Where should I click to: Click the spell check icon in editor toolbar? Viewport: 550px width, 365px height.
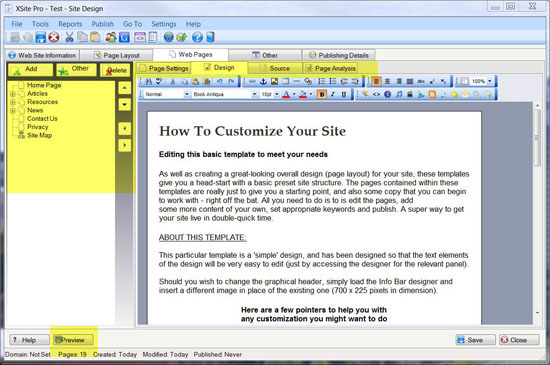pos(159,82)
